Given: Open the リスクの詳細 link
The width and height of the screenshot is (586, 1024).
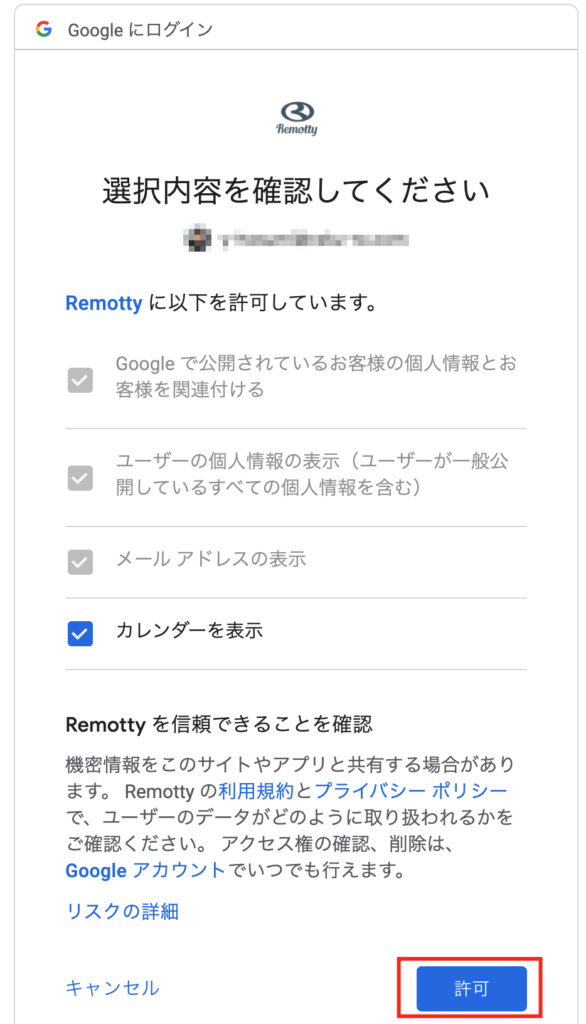Looking at the screenshot, I should click(122, 911).
